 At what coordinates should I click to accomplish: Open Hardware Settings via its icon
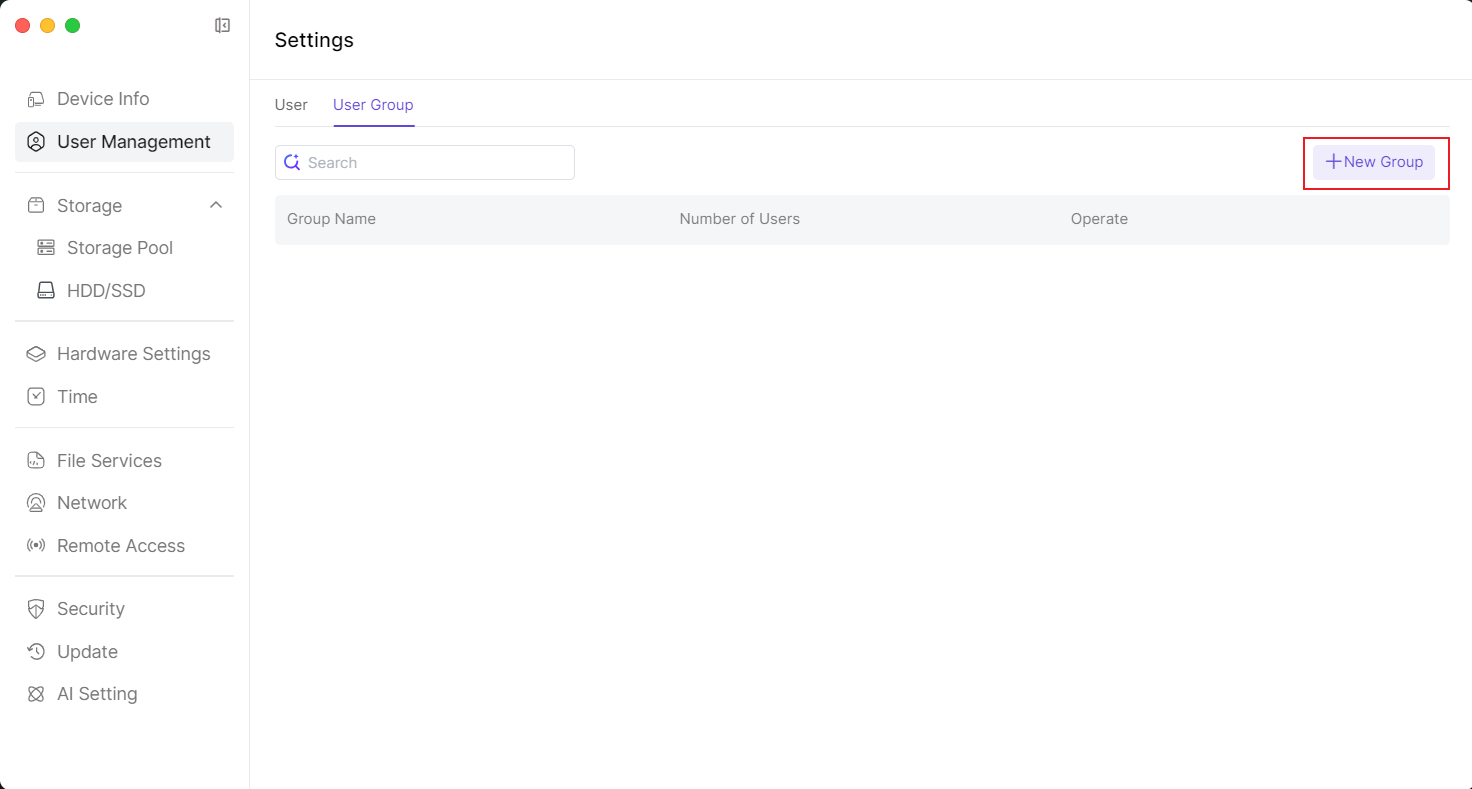point(36,354)
